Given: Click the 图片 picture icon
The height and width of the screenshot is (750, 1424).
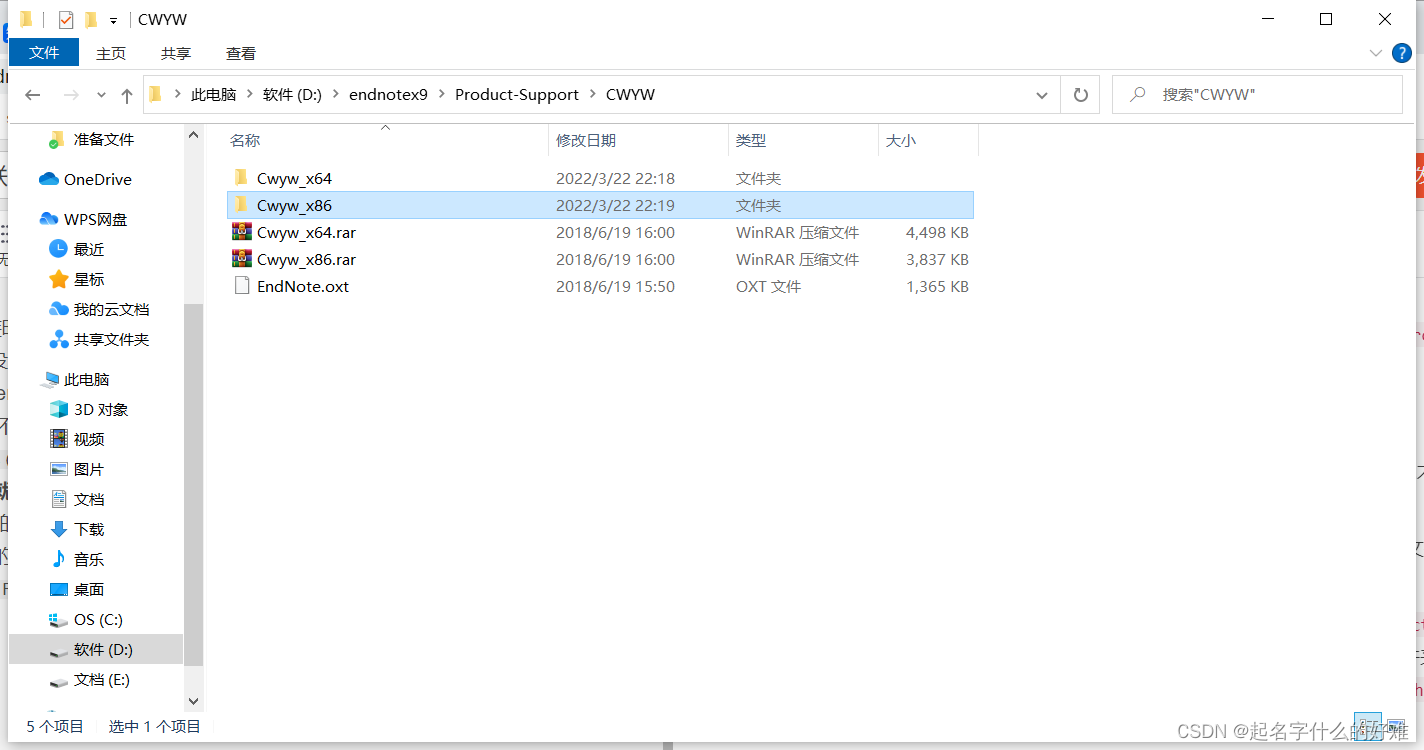Looking at the screenshot, I should (x=59, y=469).
